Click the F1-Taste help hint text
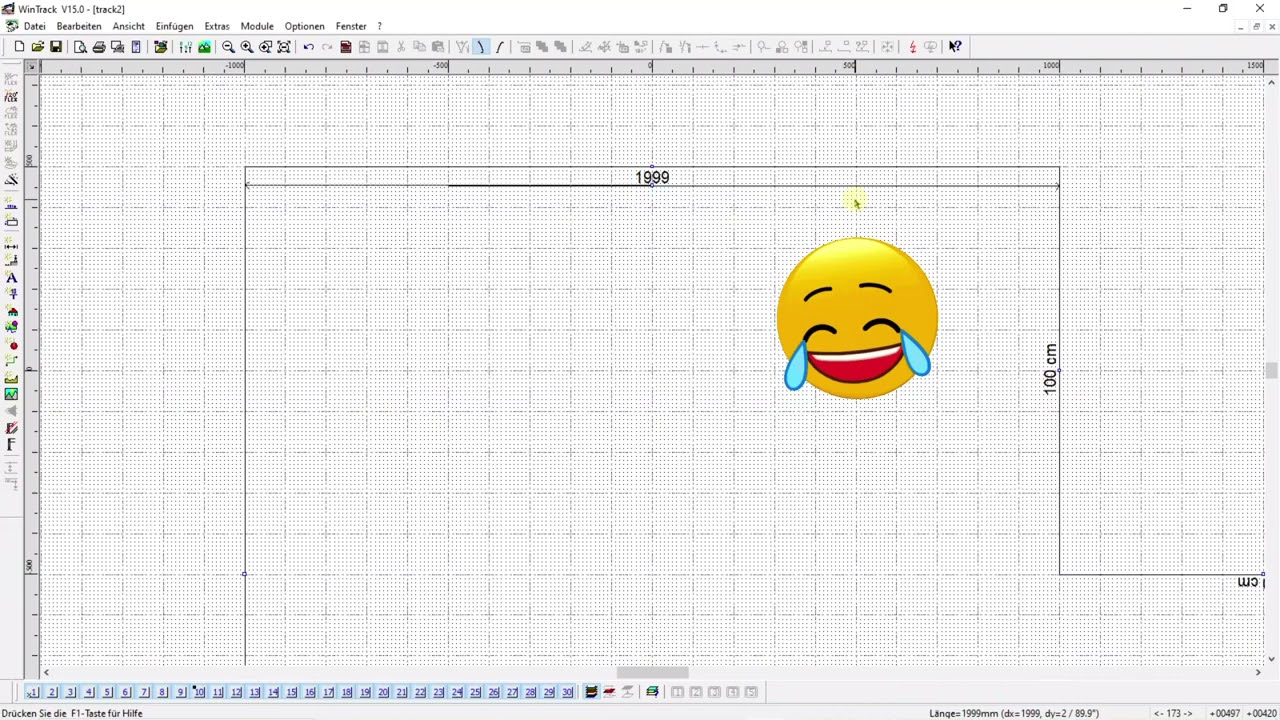Image resolution: width=1280 pixels, height=720 pixels. (x=72, y=713)
